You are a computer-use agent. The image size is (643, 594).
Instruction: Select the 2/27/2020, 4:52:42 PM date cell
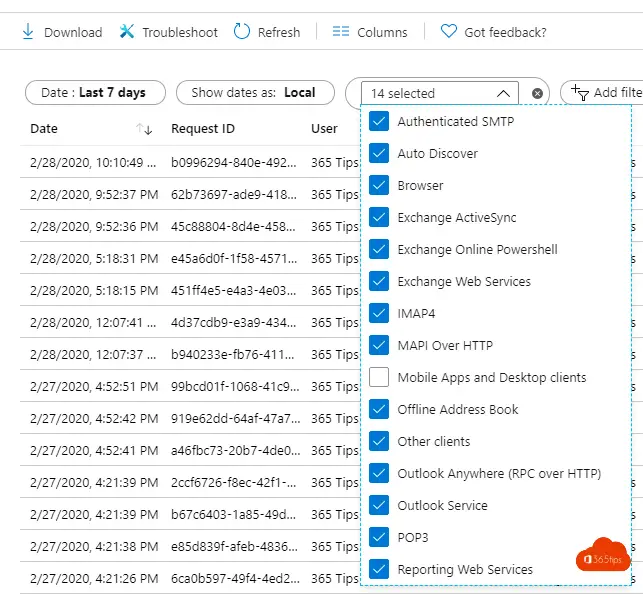pyautogui.click(x=94, y=419)
